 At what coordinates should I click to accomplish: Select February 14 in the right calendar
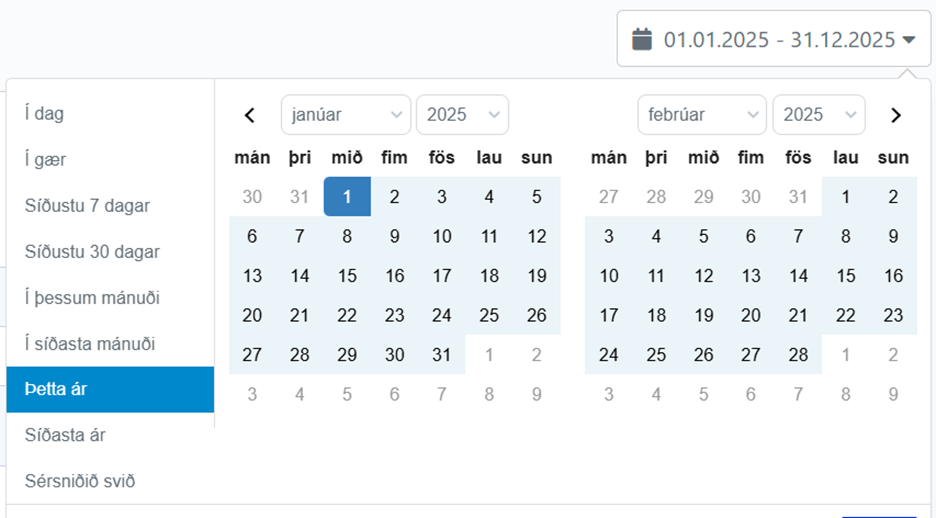click(x=798, y=276)
